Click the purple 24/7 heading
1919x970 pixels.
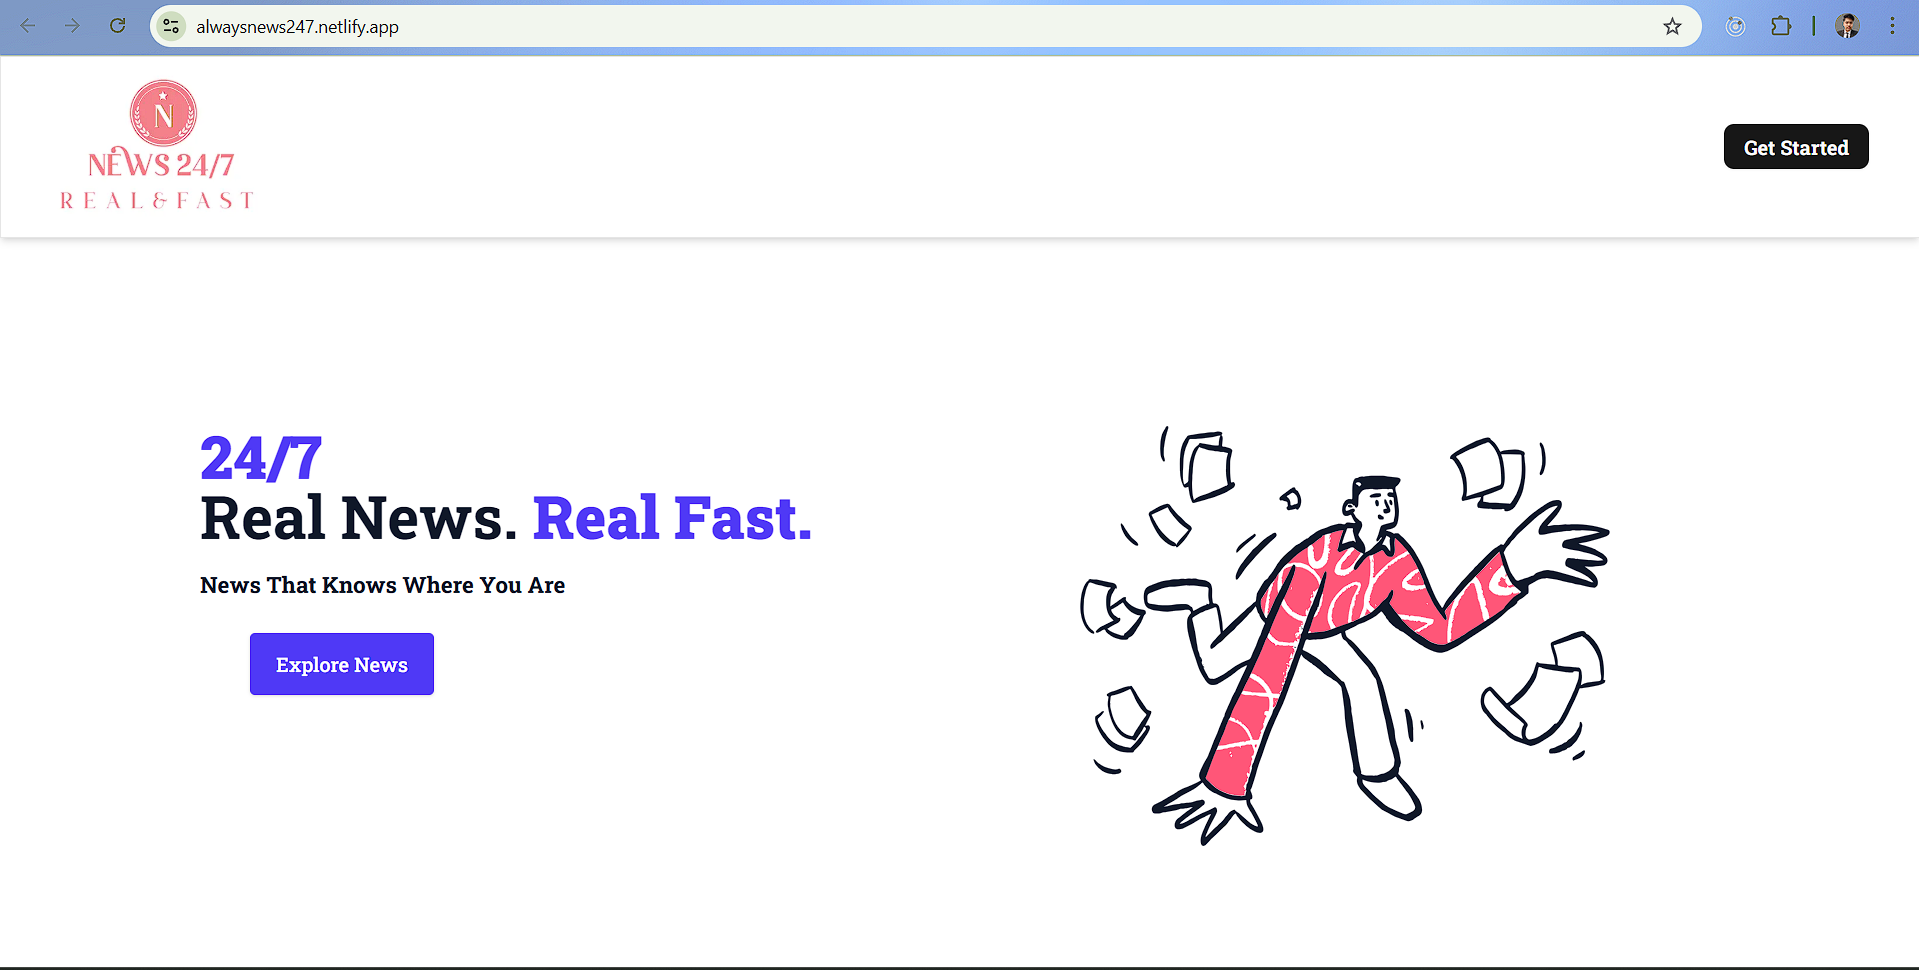[x=261, y=459]
